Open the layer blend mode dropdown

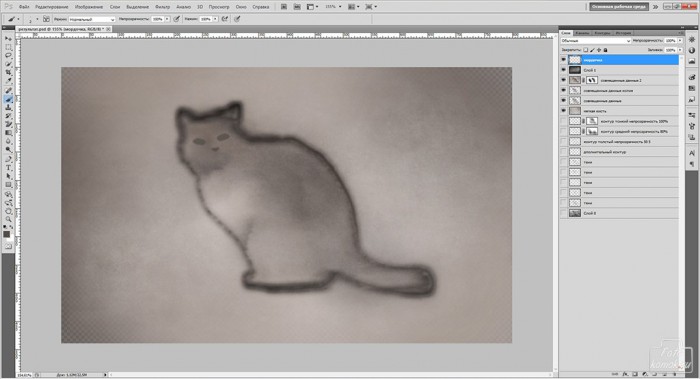click(x=596, y=41)
